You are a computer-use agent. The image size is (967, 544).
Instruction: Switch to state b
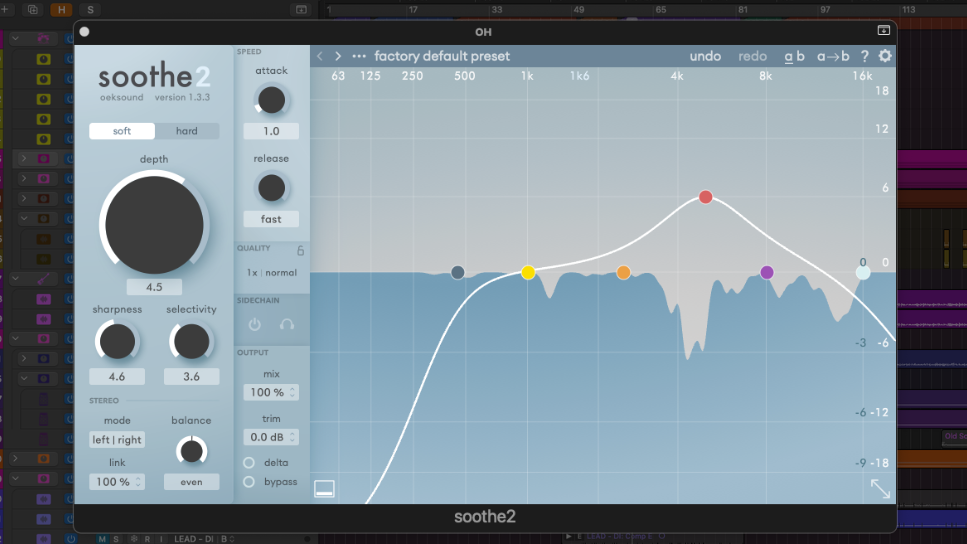[800, 56]
